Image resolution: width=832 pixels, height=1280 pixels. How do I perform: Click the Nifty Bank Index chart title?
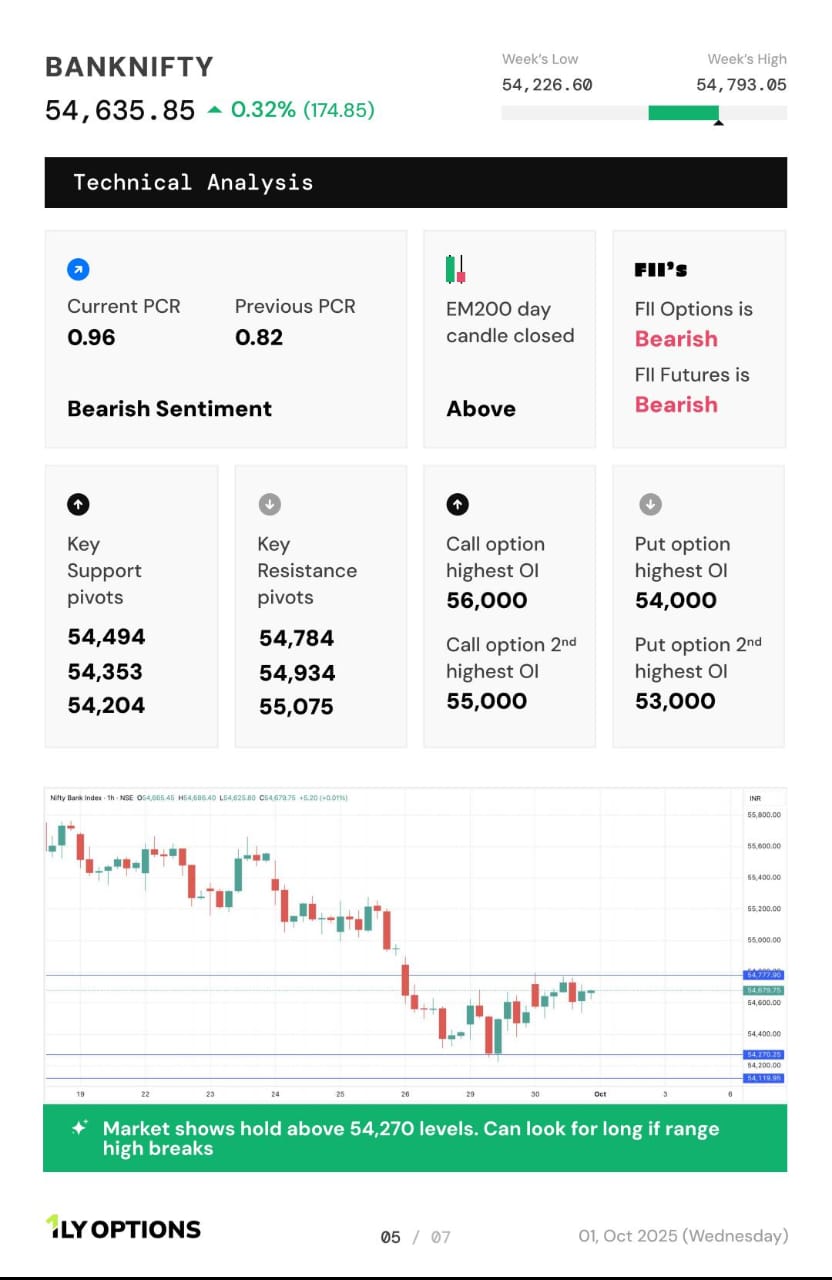pos(78,798)
